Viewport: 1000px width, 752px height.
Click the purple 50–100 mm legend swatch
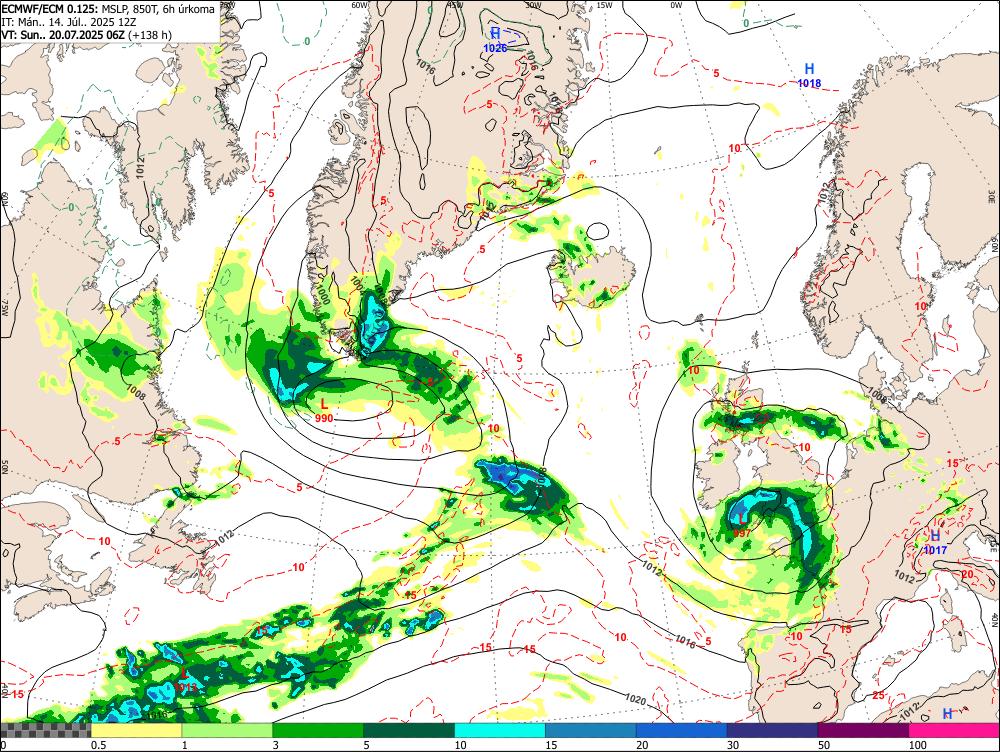864,730
